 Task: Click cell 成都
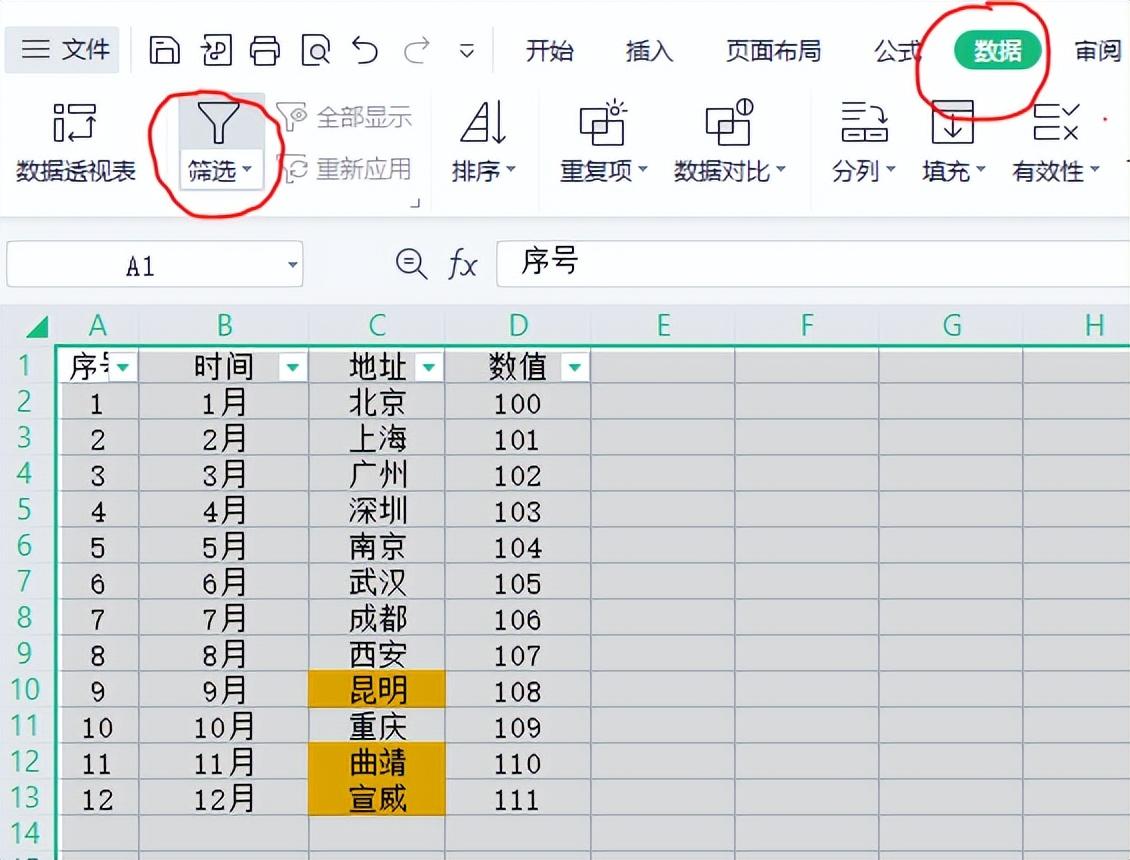[377, 619]
